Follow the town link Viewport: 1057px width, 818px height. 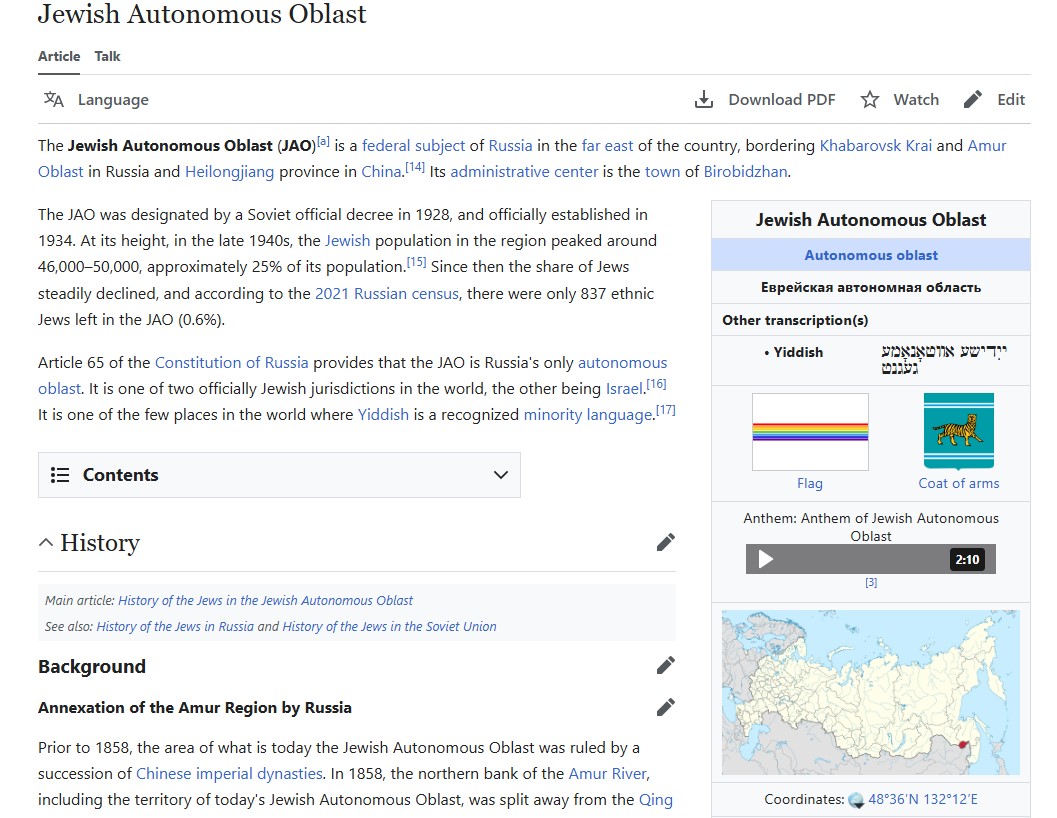point(663,172)
